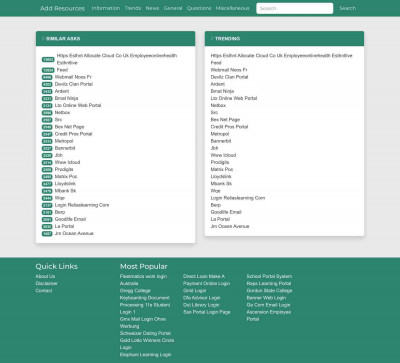
Task: Open Login Reliaslearning Com in Similar Asks
Action: pyautogui.click(x=82, y=205)
